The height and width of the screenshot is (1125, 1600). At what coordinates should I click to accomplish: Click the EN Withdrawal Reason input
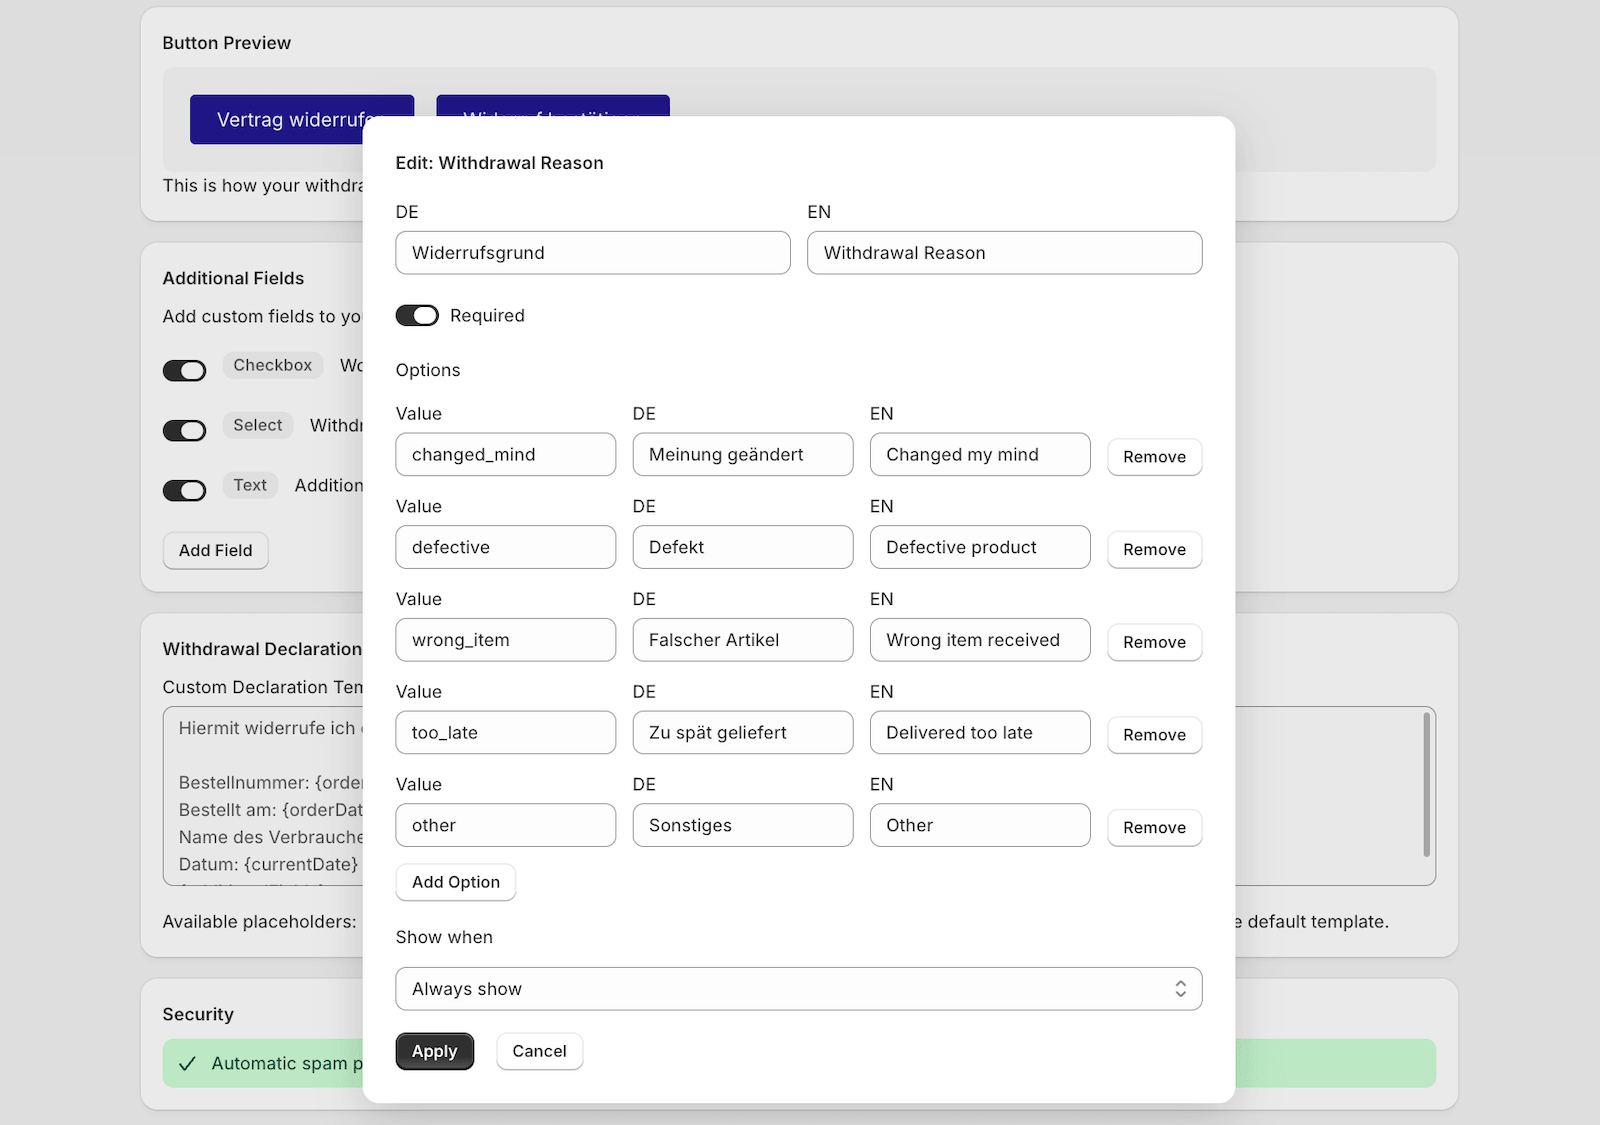[x=1004, y=253]
